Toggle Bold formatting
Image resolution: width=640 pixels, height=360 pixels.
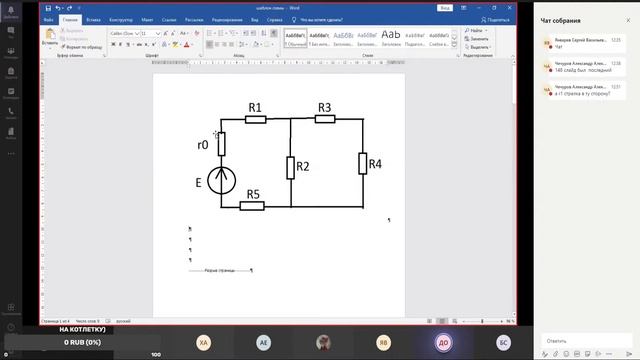(x=113, y=44)
